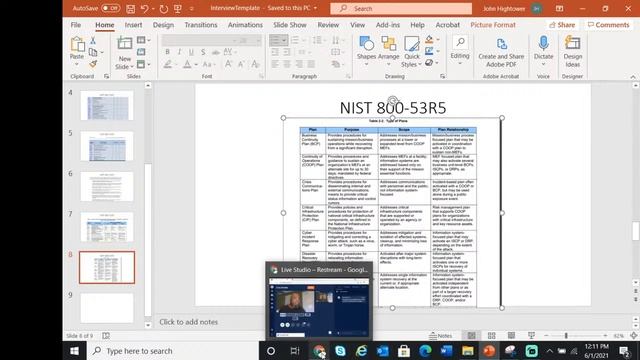Toggle Justify paragraph alignment
Image resolution: width=640 pixels, height=360 pixels.
[311, 64]
